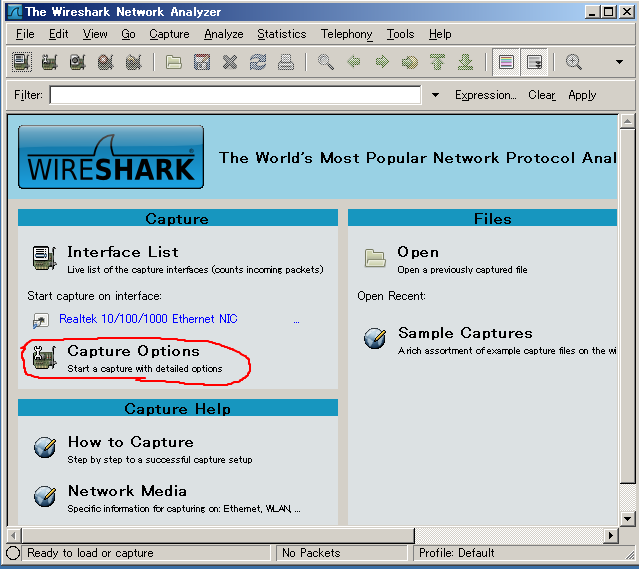639x569 pixels.
Task: Click 'Ready to load or capture' status text
Action: [x=90, y=553]
